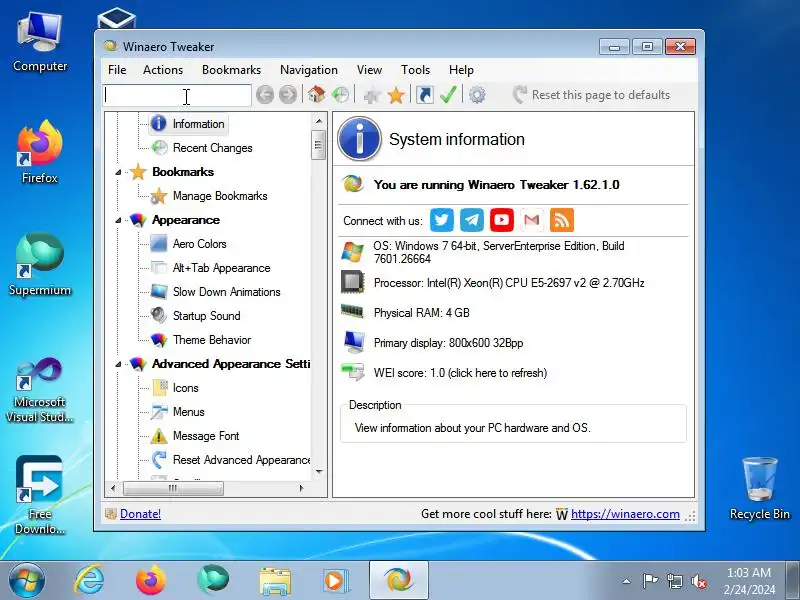
Task: Click the processor chip icon
Action: pos(353,282)
